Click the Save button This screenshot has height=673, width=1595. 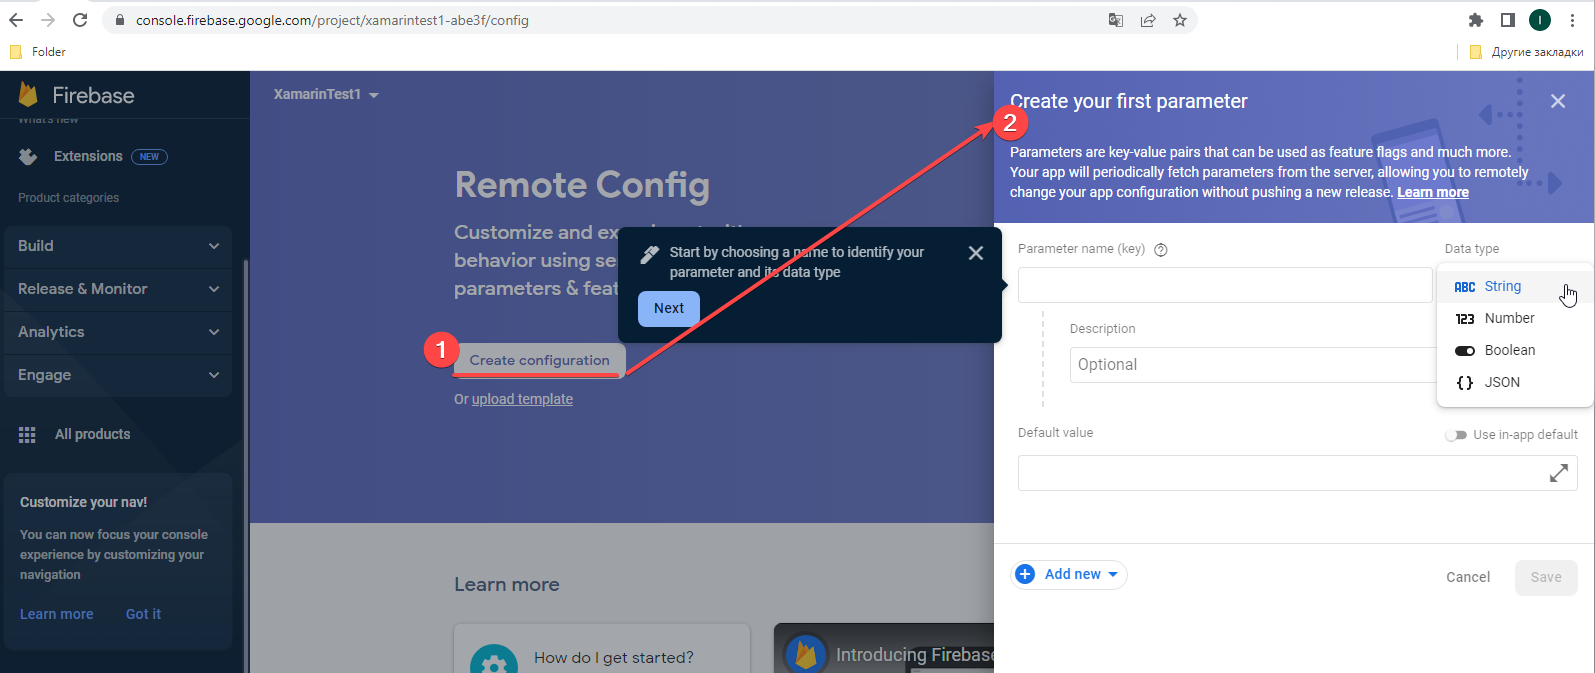tap(1546, 577)
